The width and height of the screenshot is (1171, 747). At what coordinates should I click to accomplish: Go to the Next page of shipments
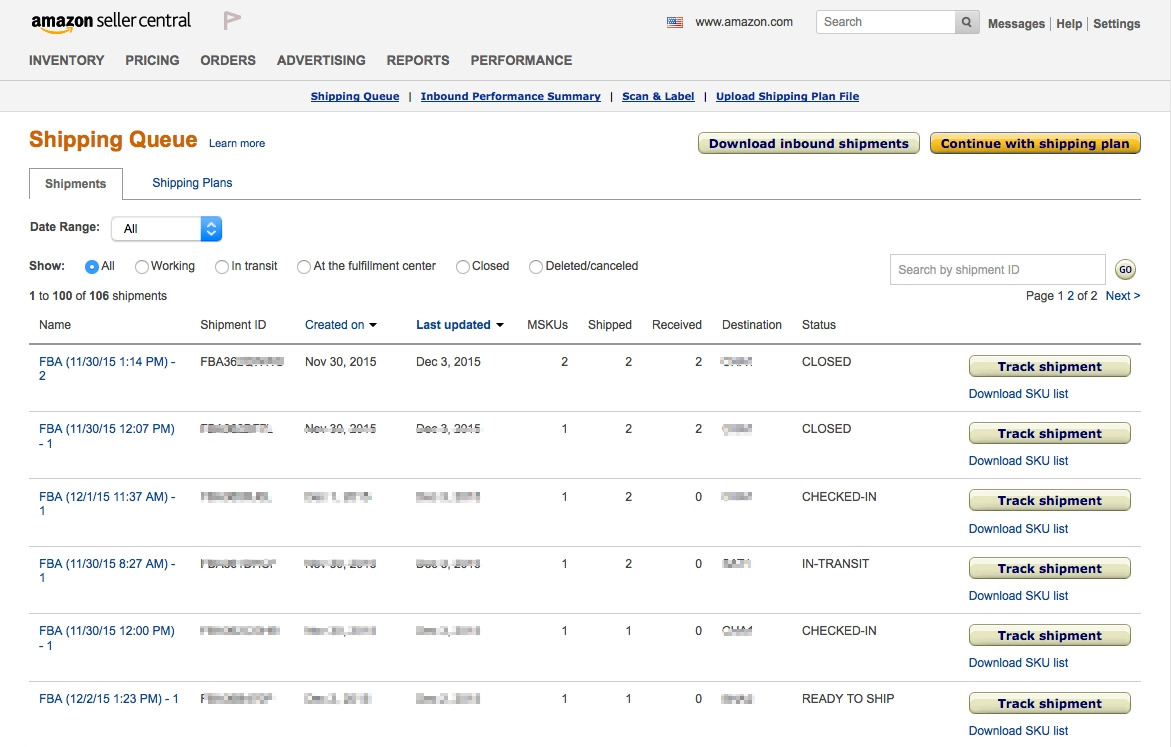point(1122,296)
